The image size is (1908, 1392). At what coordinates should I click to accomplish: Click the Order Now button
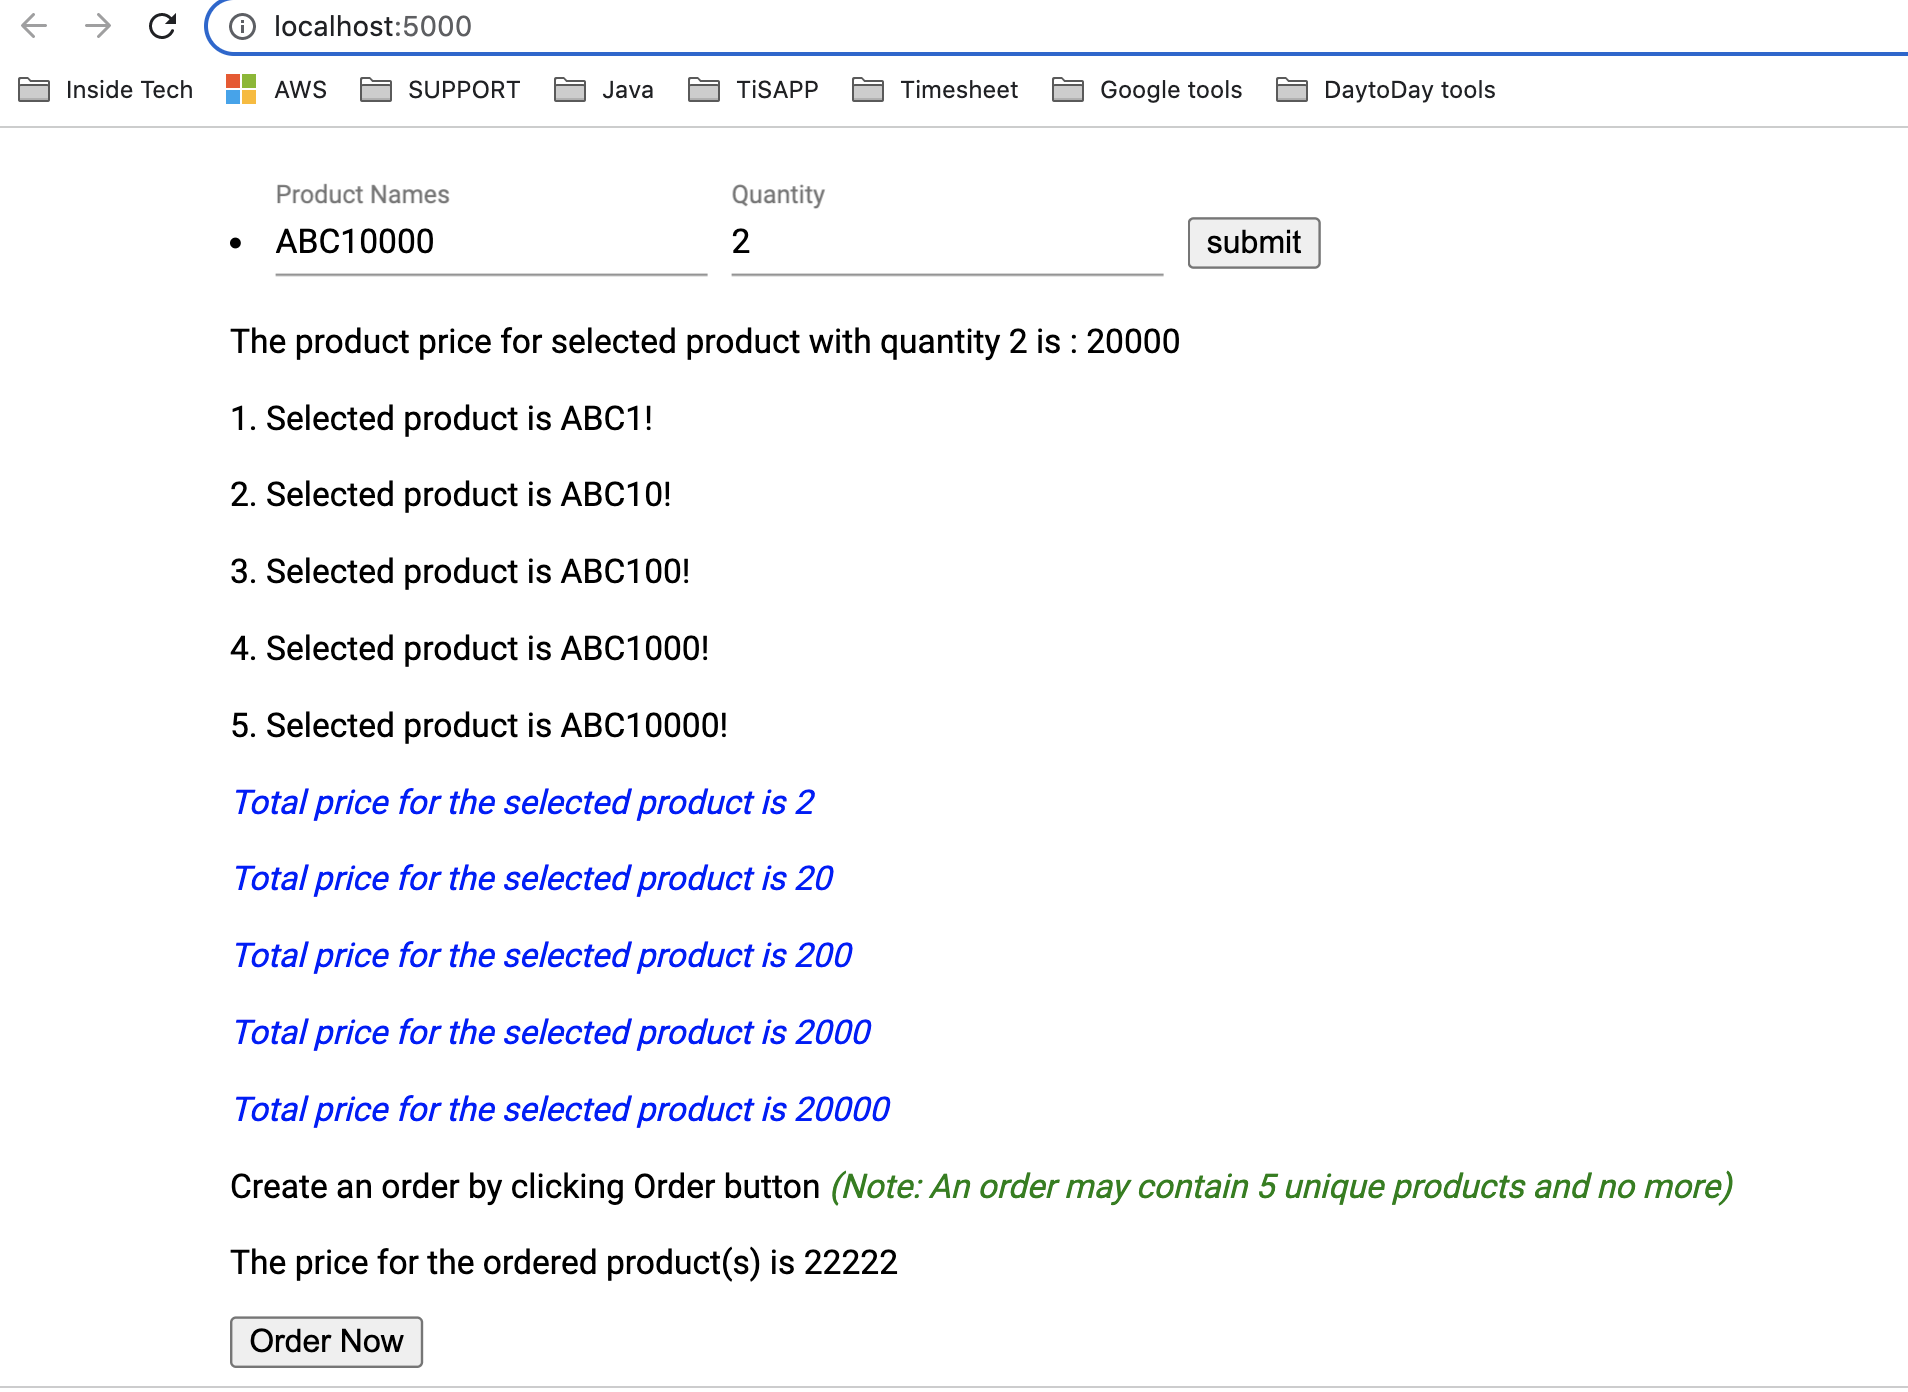pos(326,1341)
